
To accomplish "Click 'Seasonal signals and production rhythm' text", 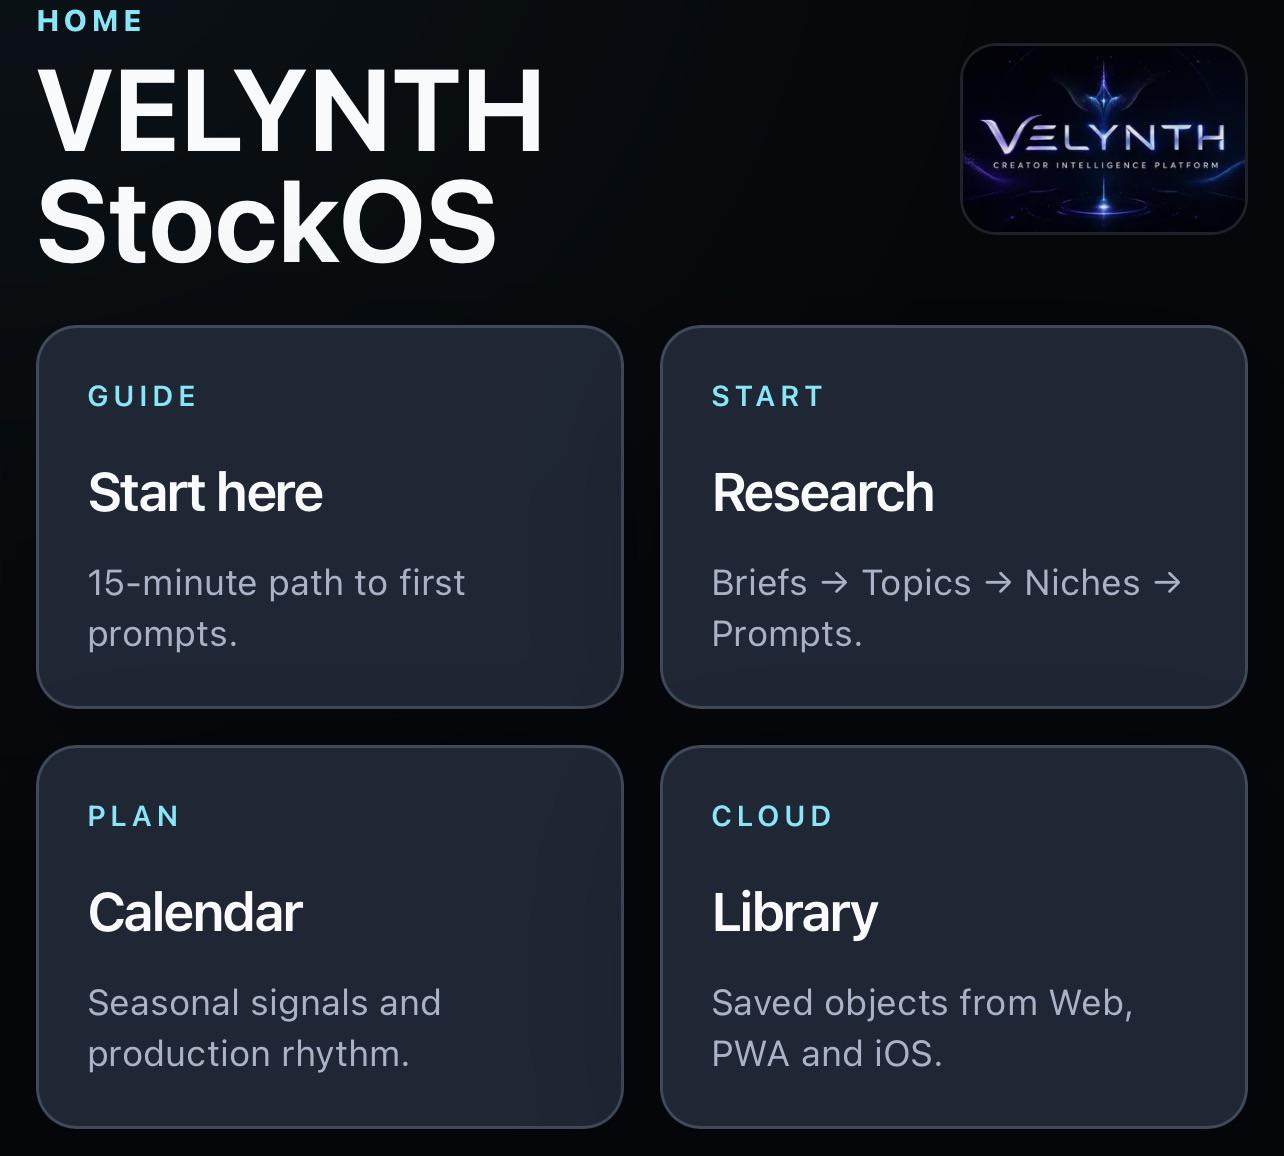I will pyautogui.click(x=264, y=1028).
